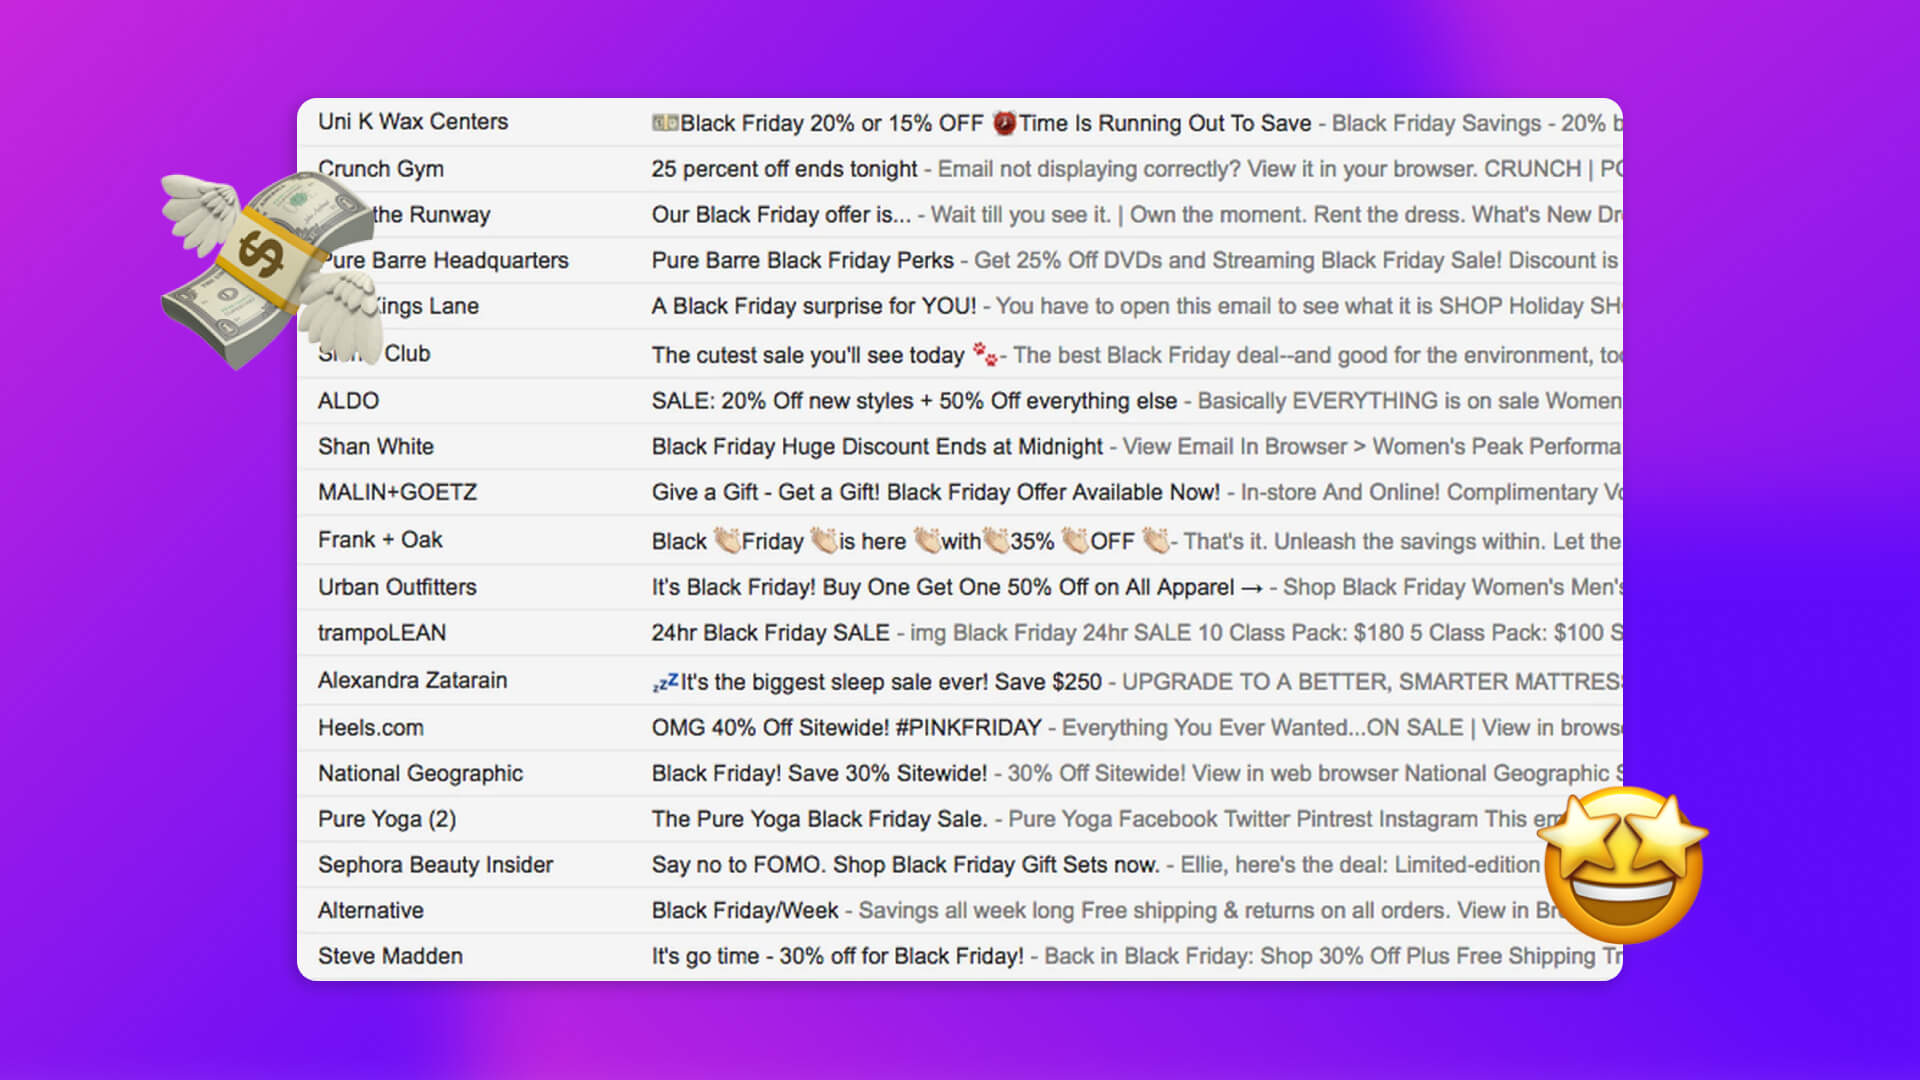Open the "Pure Yoga (2)" conversation sender
This screenshot has height=1080, width=1920.
click(387, 819)
